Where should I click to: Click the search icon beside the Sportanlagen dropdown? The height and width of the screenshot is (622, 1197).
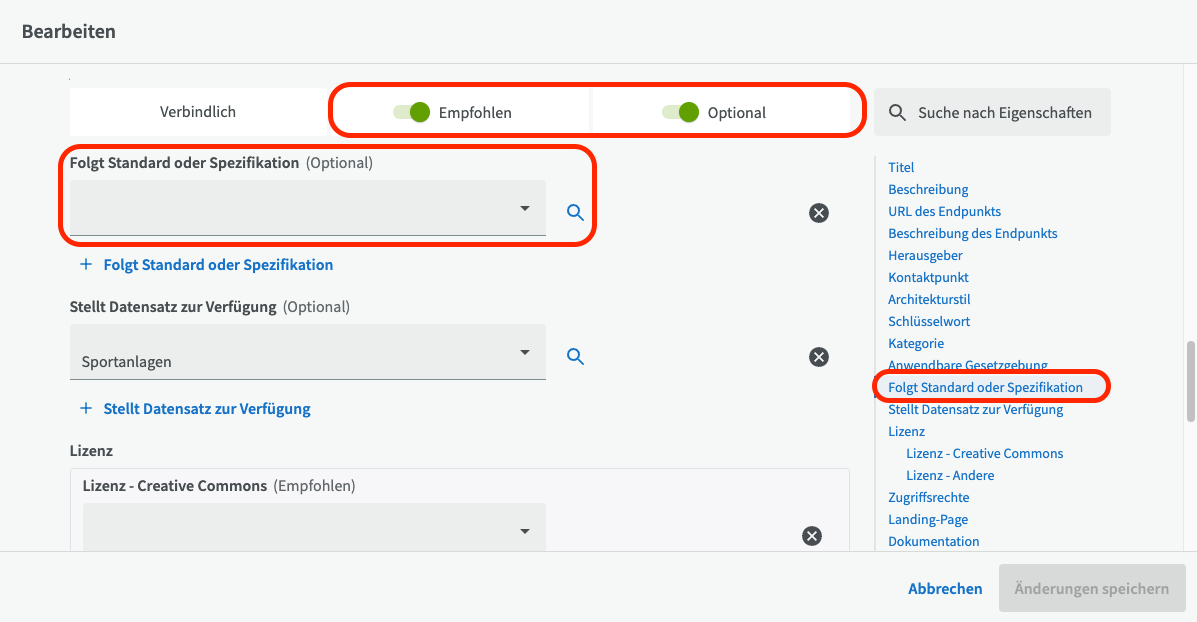pyautogui.click(x=575, y=356)
